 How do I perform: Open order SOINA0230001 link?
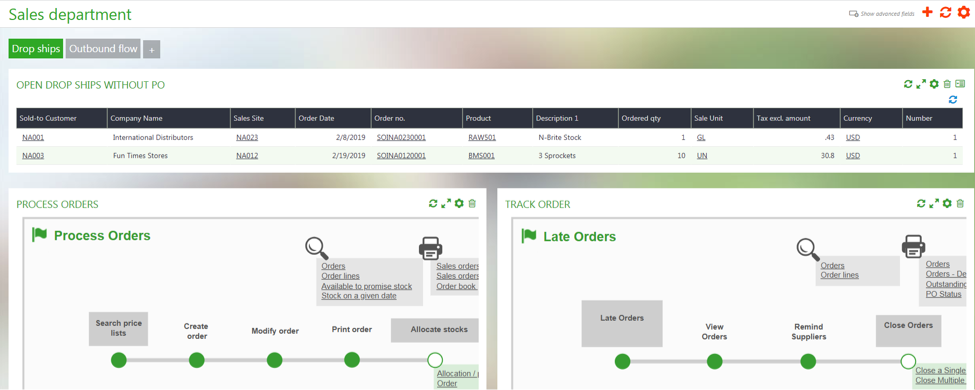click(x=401, y=137)
